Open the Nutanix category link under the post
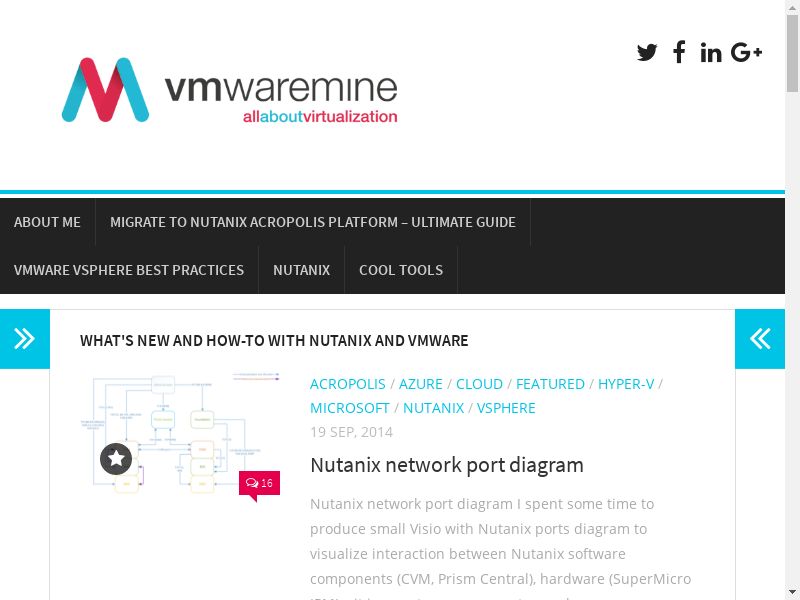Screen dimensions: 800x600 pyautogui.click(x=433, y=408)
